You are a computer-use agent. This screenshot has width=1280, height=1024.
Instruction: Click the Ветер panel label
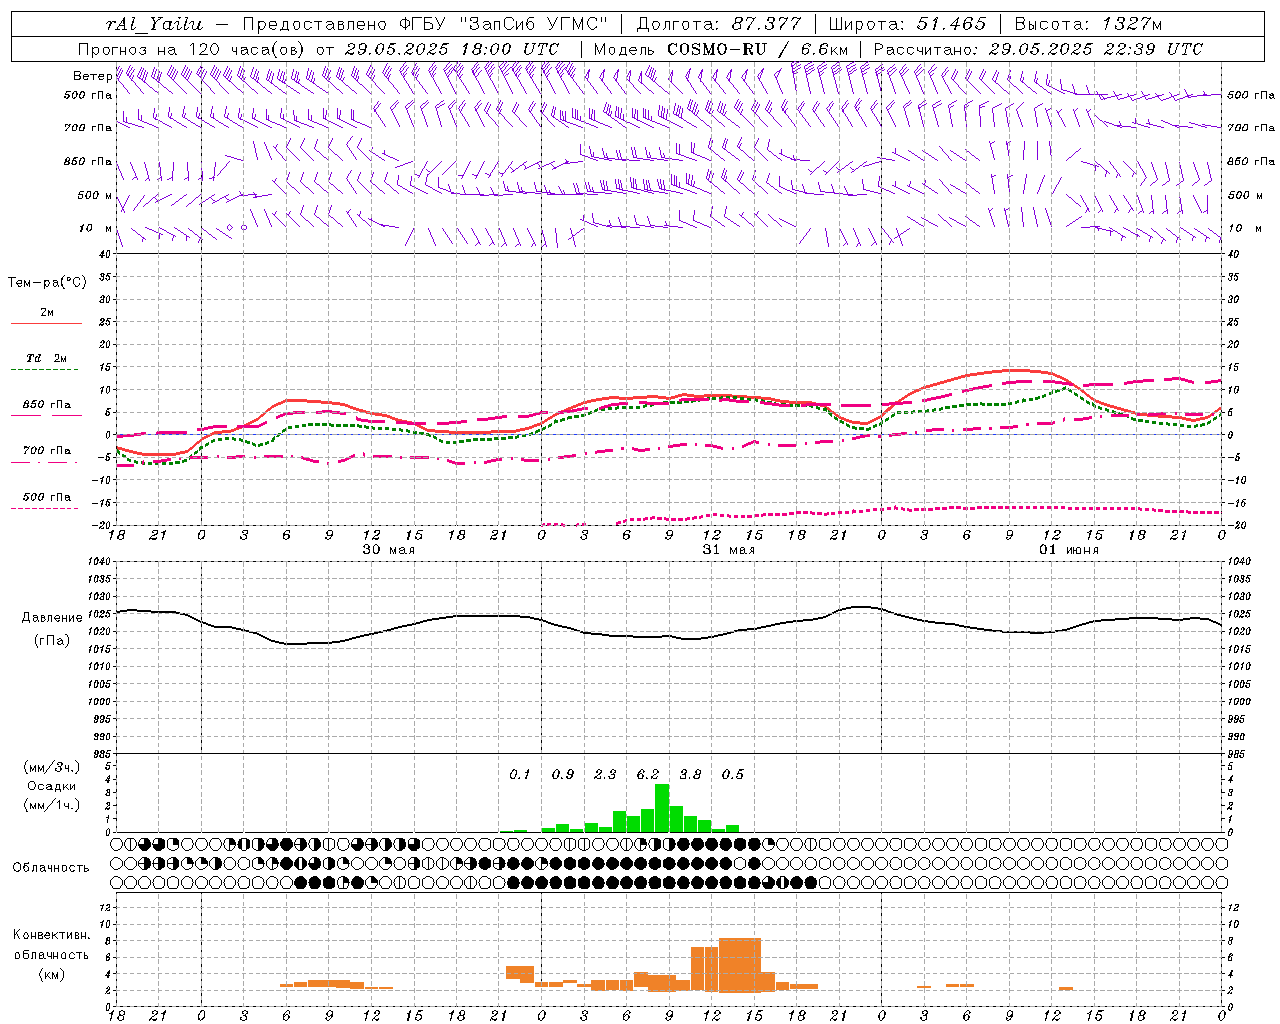click(x=91, y=76)
